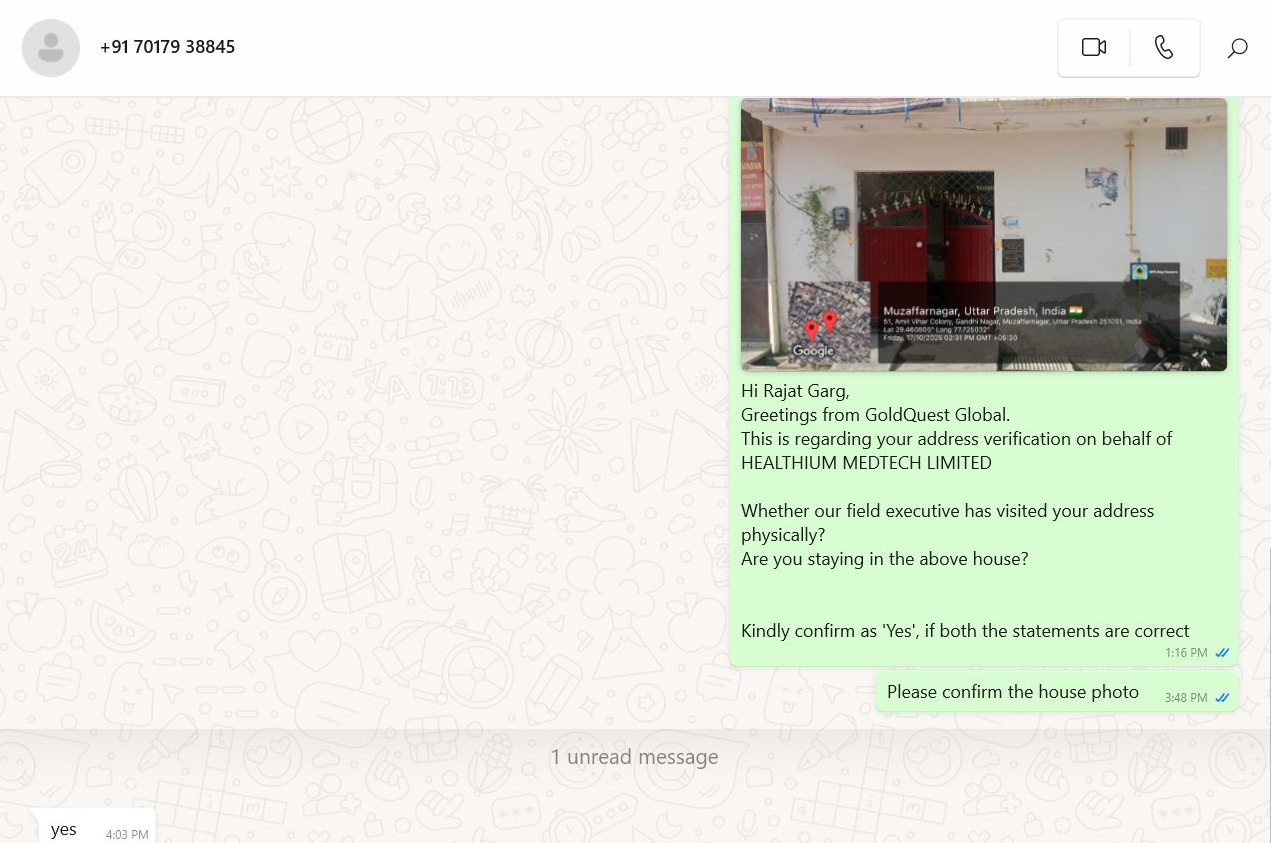Open the contact's profile avatar

point(51,47)
